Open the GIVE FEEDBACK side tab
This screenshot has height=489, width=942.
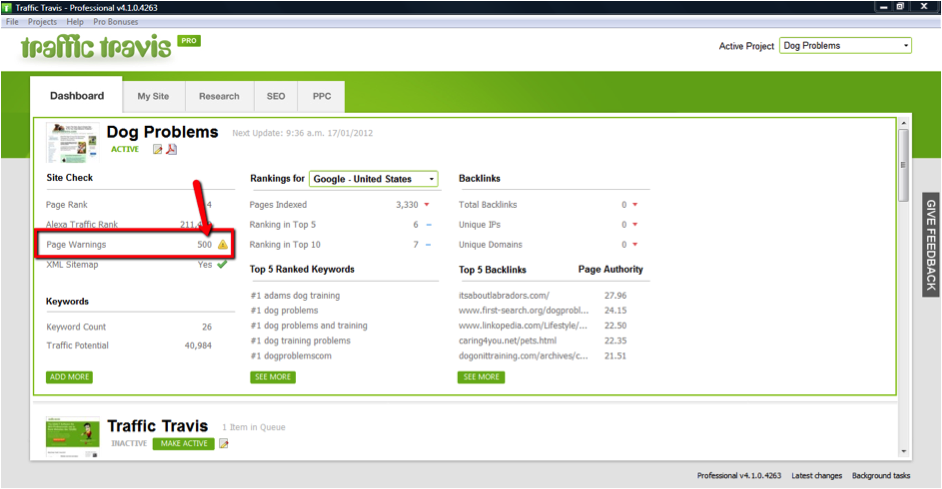[931, 244]
